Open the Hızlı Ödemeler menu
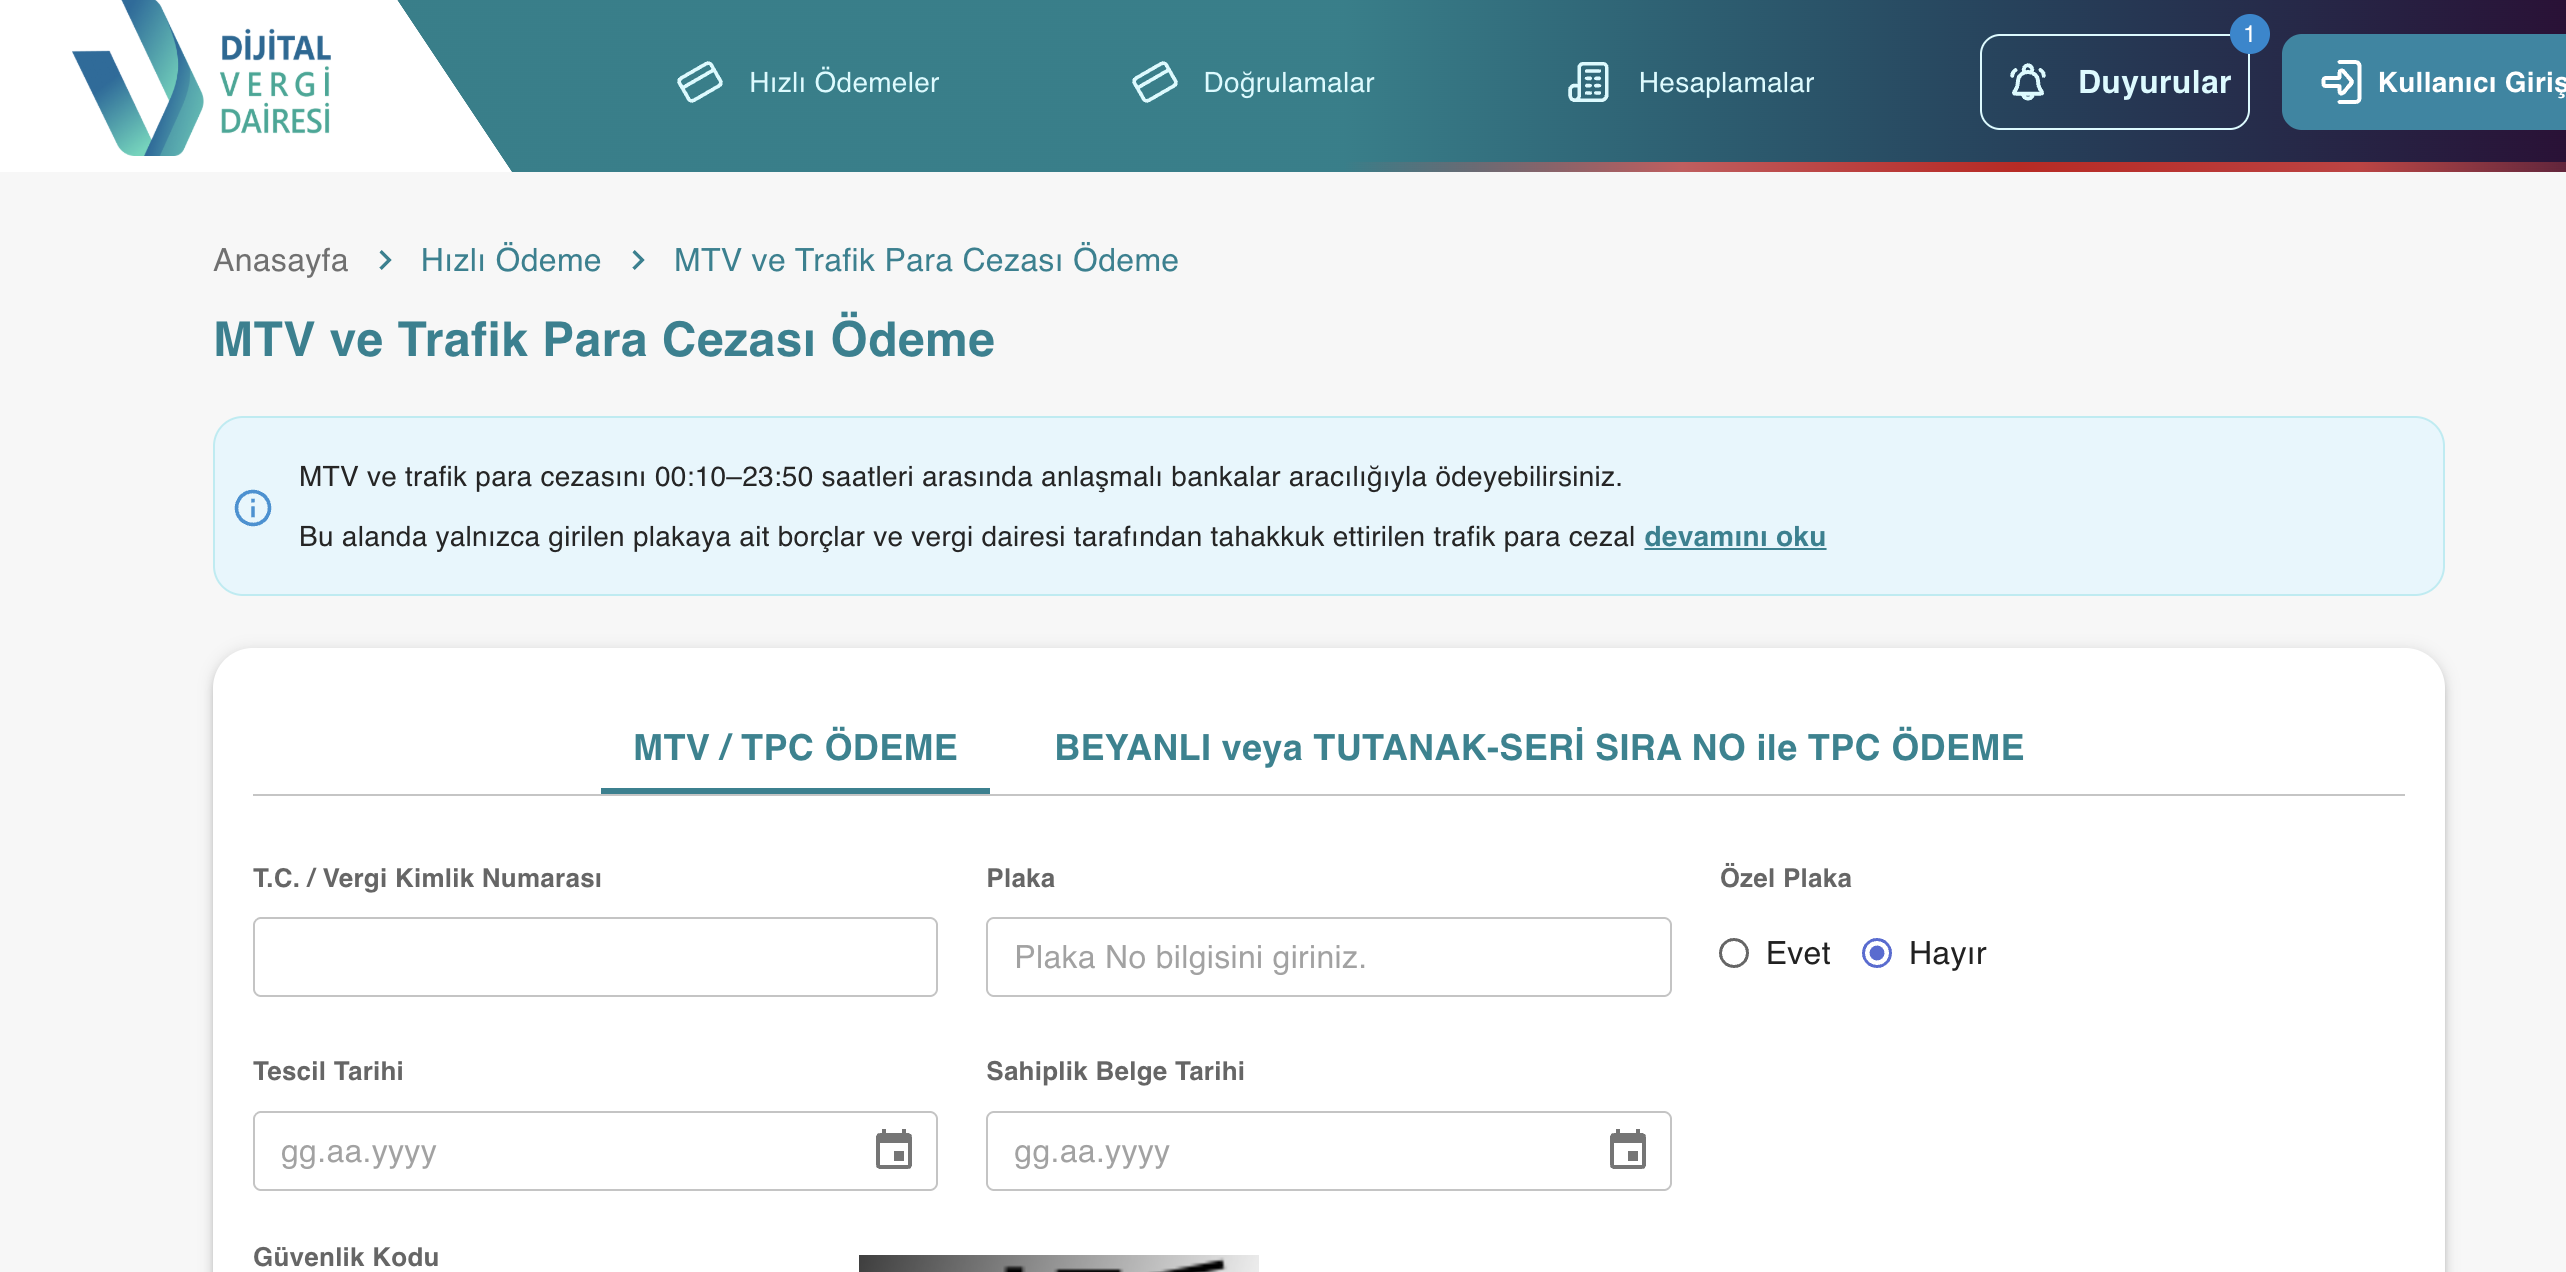Viewport: 2566px width, 1272px height. click(x=844, y=82)
